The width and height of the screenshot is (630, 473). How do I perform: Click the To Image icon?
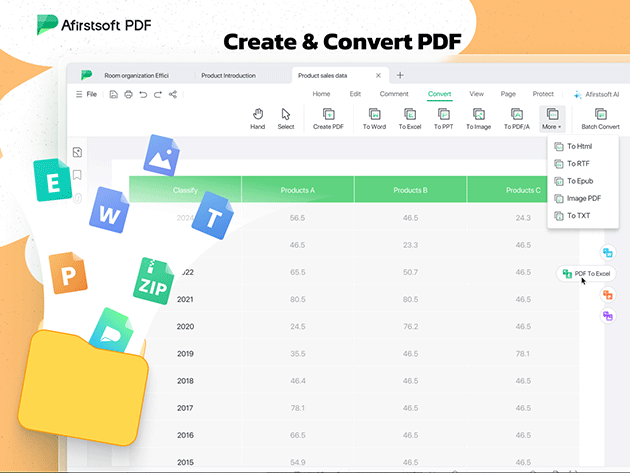pos(478,118)
